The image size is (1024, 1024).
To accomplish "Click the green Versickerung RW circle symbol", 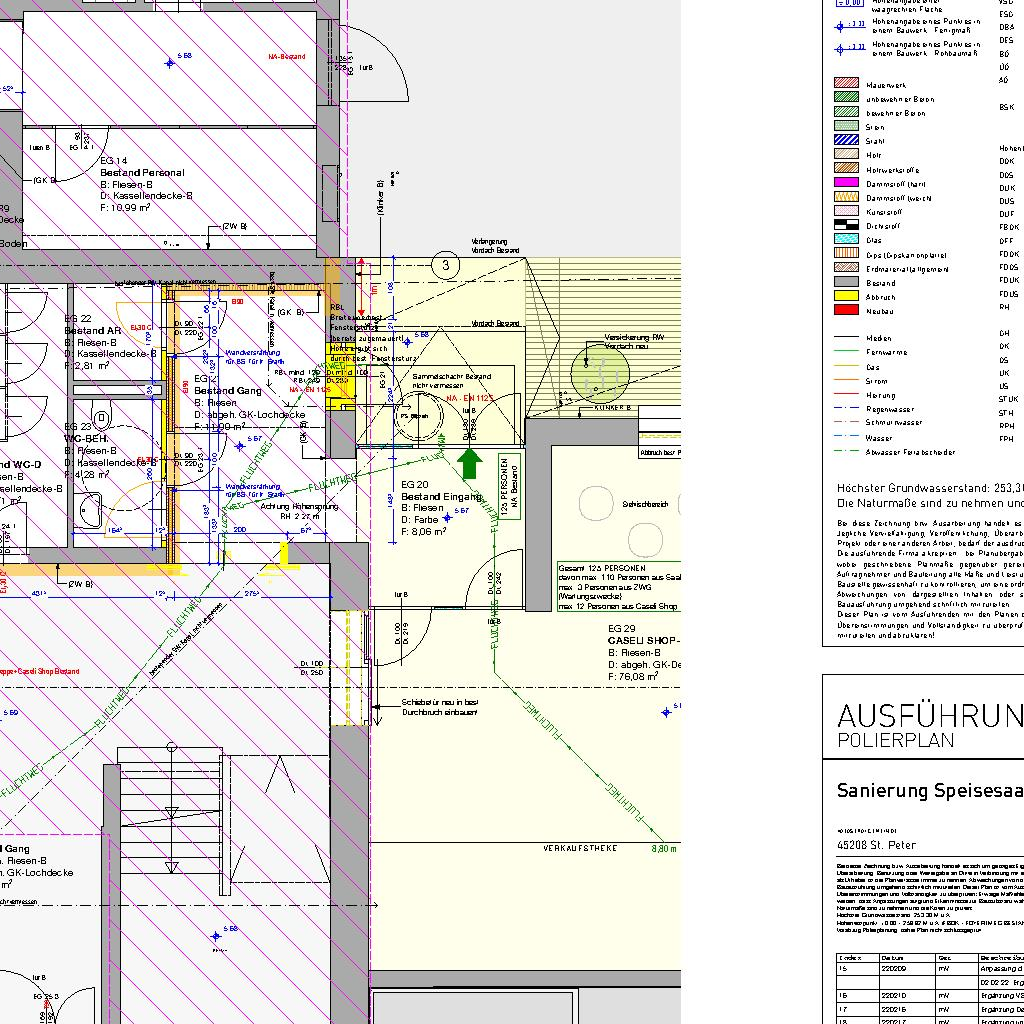I will (600, 373).
